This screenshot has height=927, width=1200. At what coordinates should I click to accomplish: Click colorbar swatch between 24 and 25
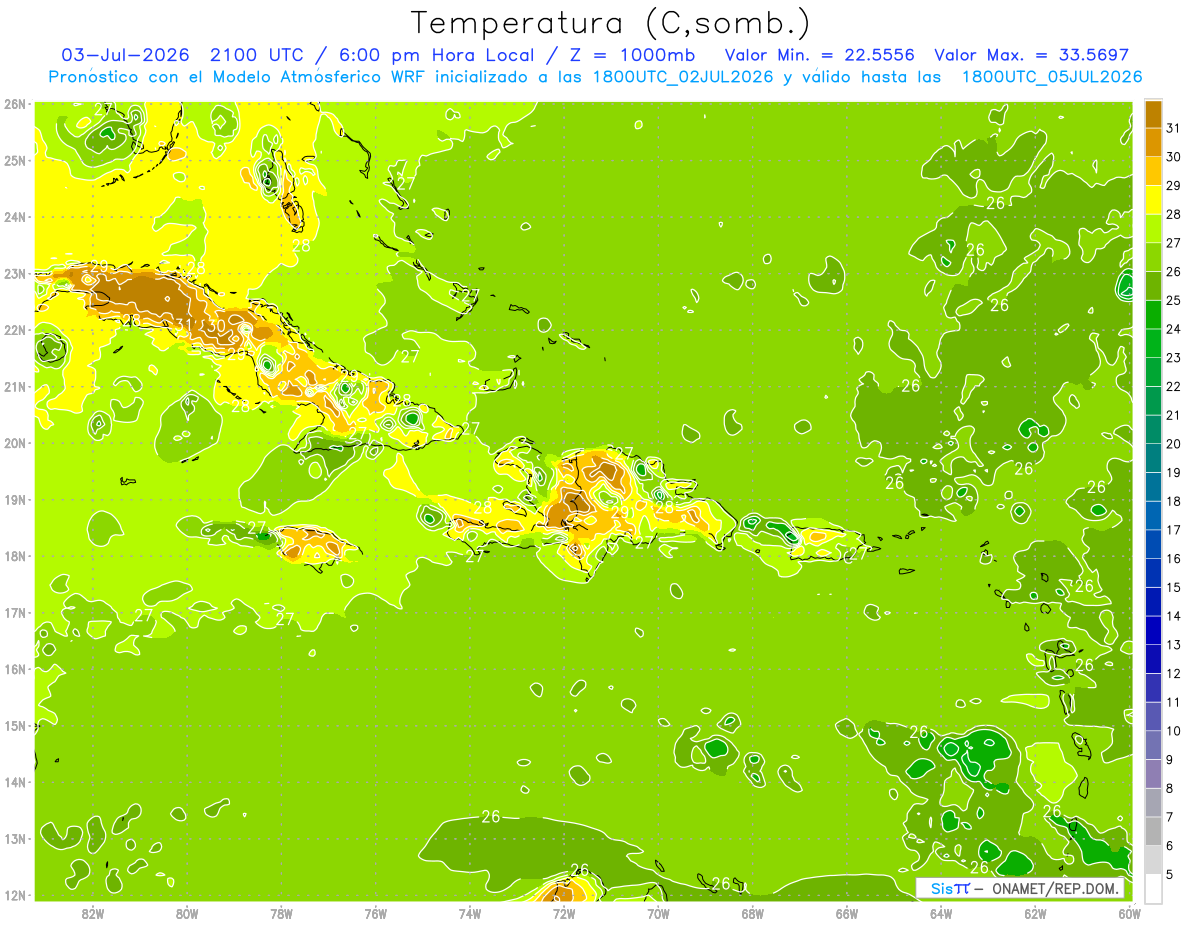click(x=1153, y=314)
